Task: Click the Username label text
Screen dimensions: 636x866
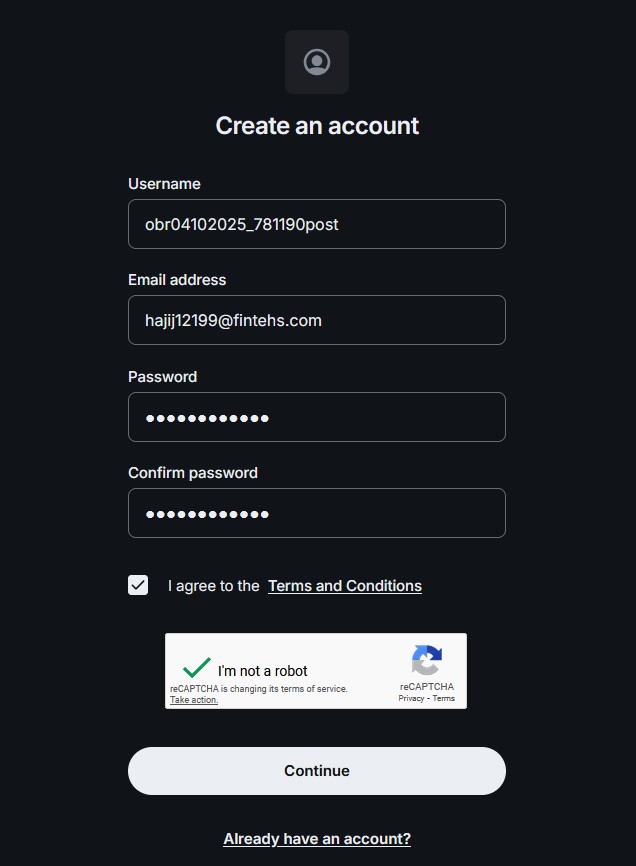Action: tap(164, 184)
